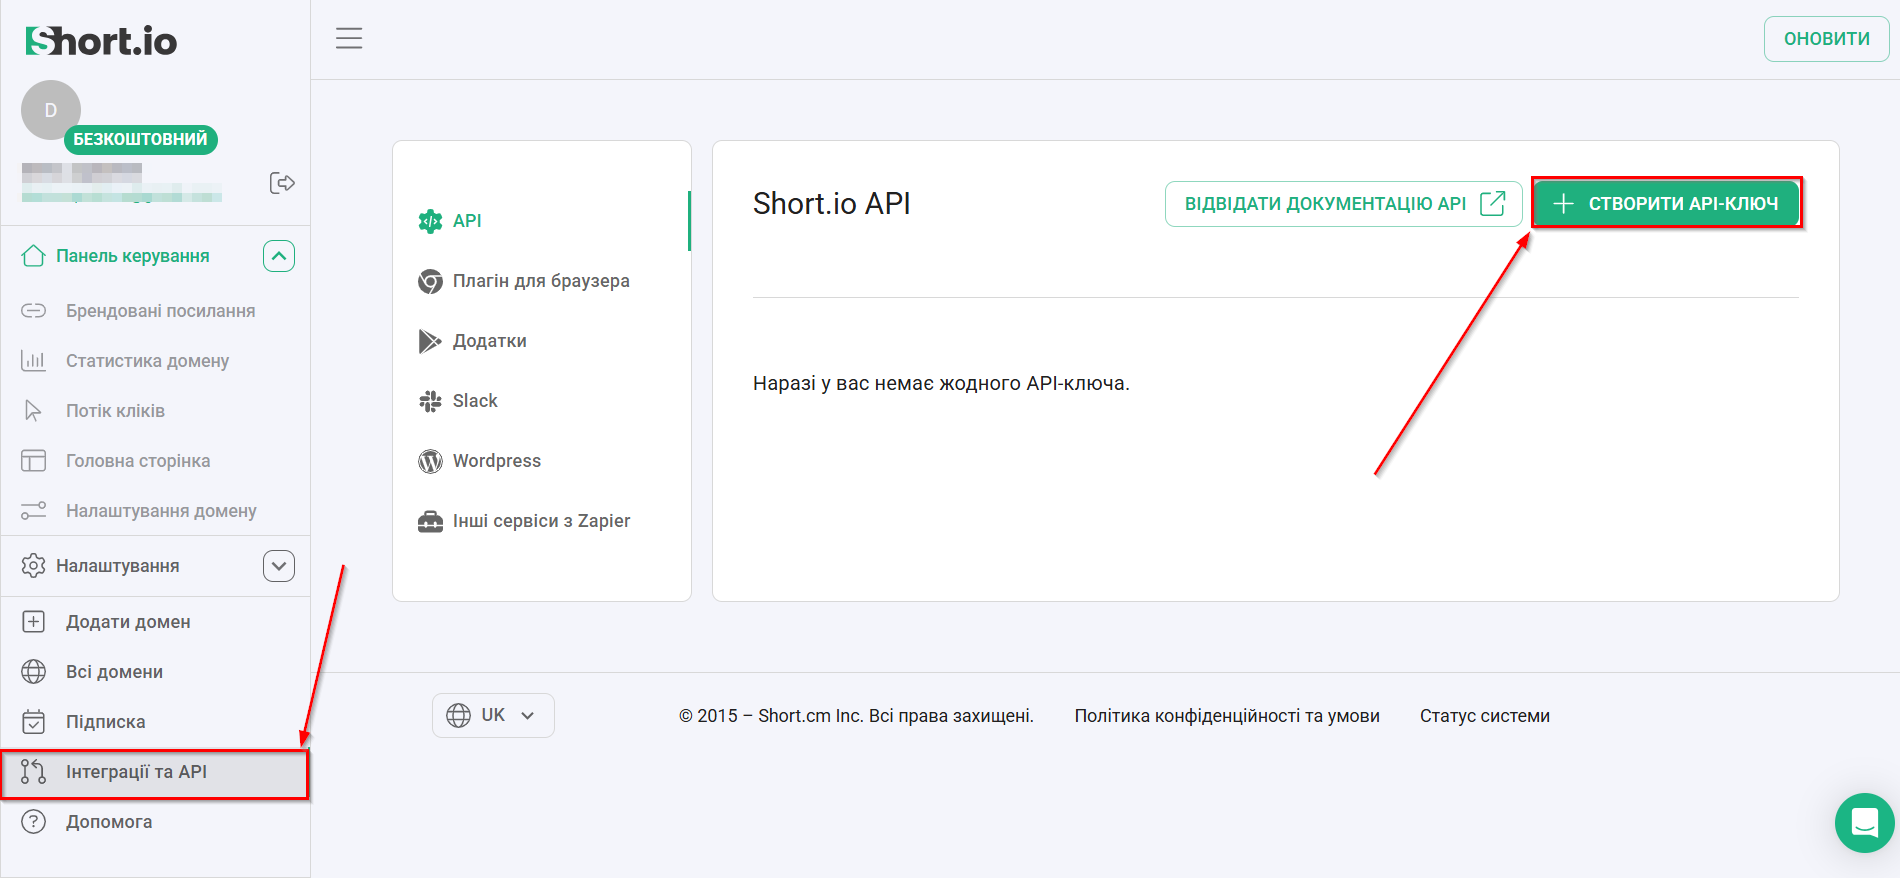Click the home icon for Панель керування
This screenshot has height=878, width=1900.
(33, 256)
